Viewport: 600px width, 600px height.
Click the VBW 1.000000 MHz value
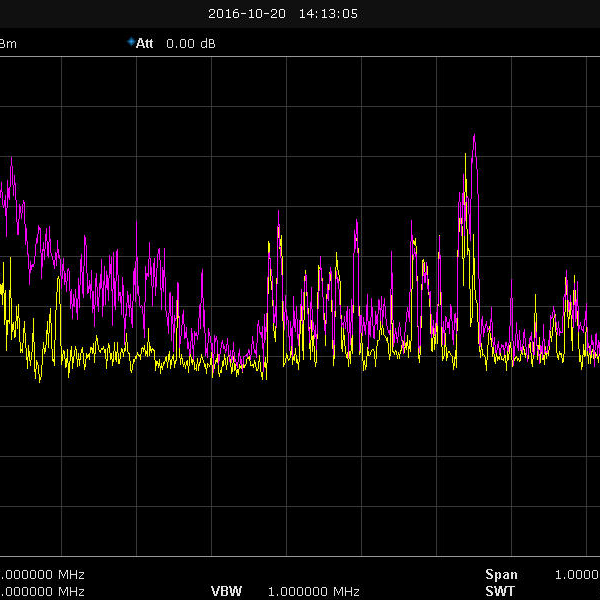pos(313,591)
